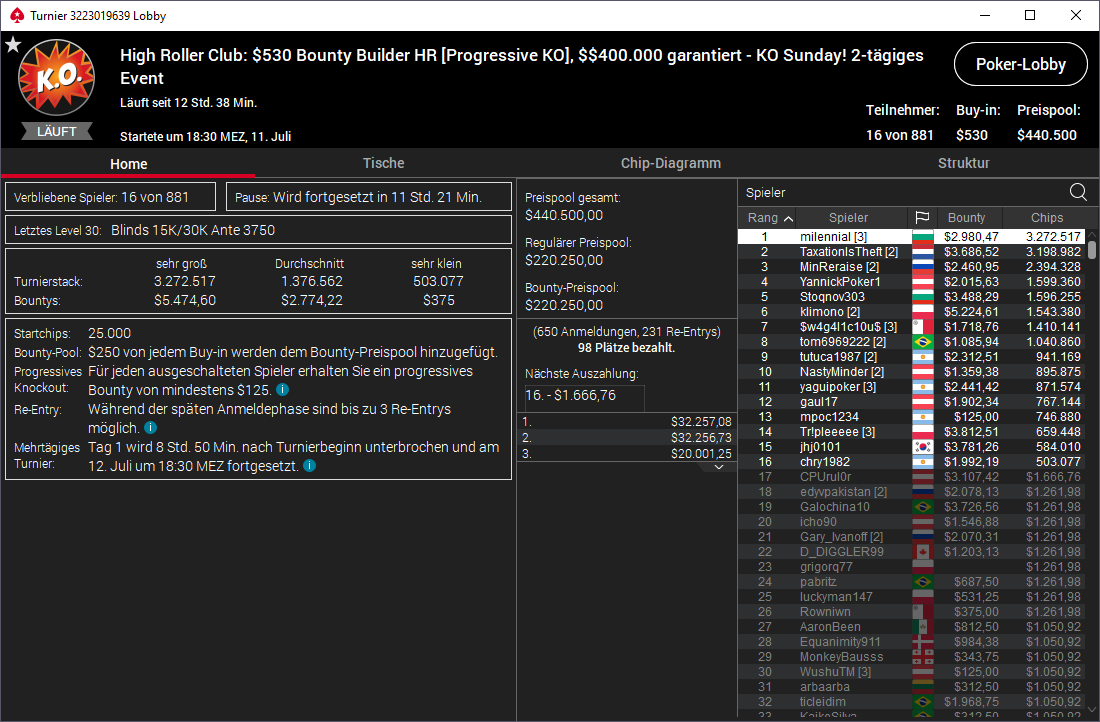This screenshot has width=1100, height=722.
Task: Select player yaguipoker [3]
Action: coord(911,387)
